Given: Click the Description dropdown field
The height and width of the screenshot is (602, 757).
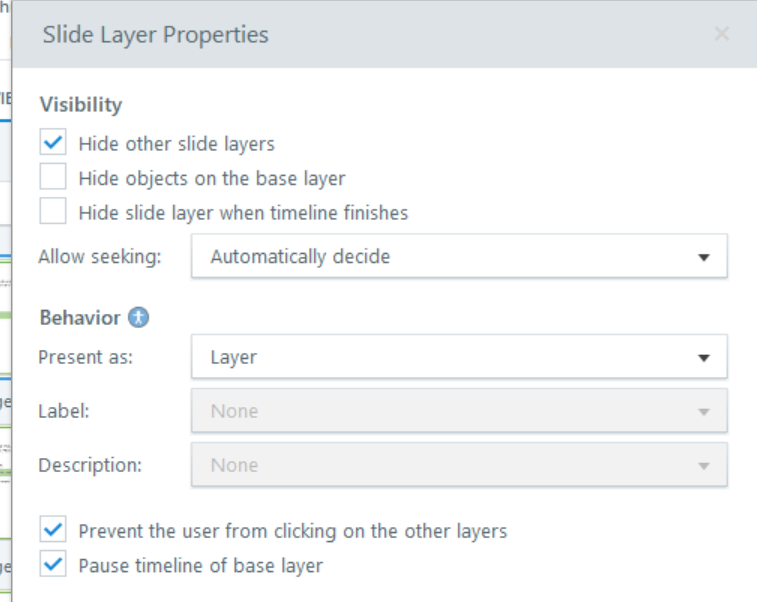Looking at the screenshot, I should tap(458, 465).
